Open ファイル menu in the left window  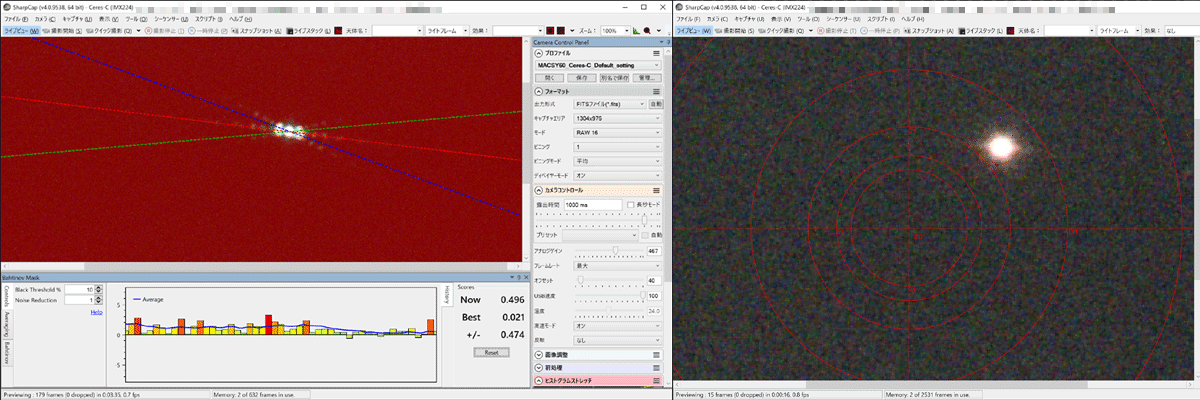point(15,19)
